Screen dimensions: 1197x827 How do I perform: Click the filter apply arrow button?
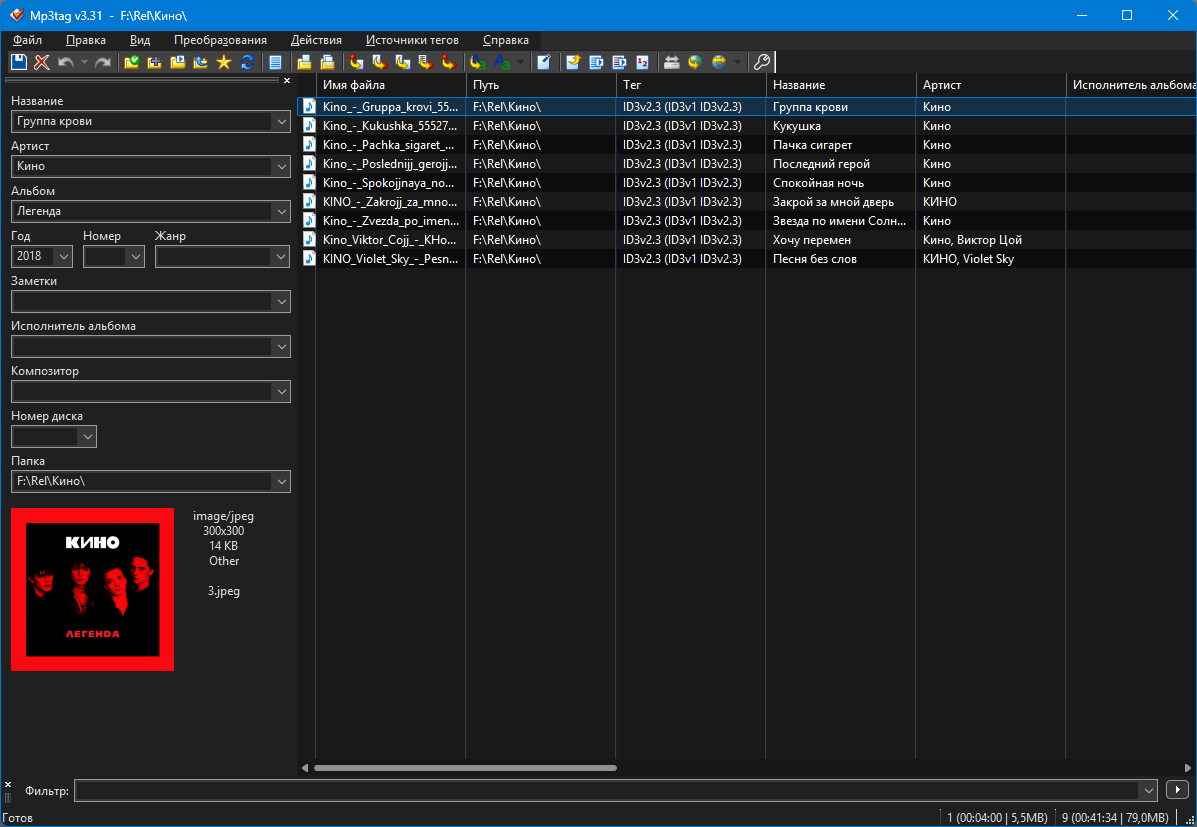point(1177,790)
